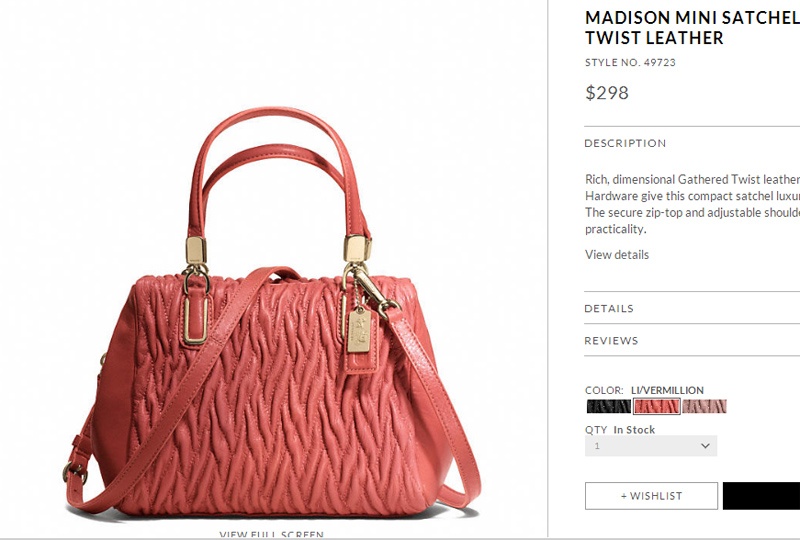Open View Full Screen link
800x540 pixels.
click(271, 534)
